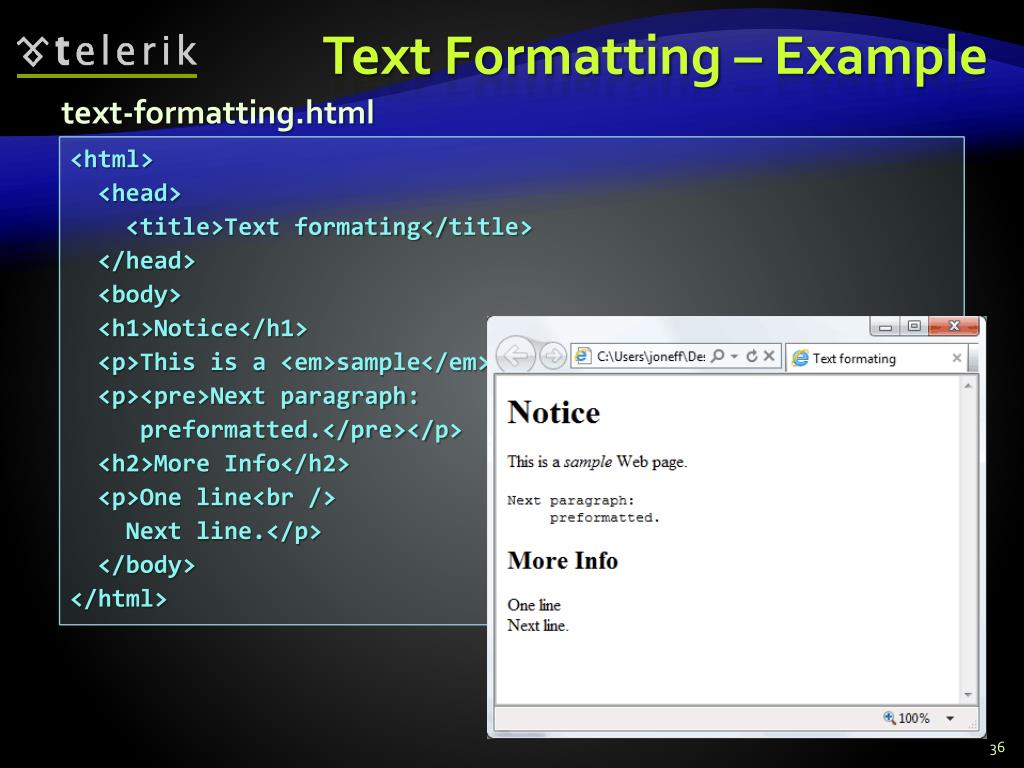Click the Notice heading in the rendered page

pyautogui.click(x=553, y=412)
